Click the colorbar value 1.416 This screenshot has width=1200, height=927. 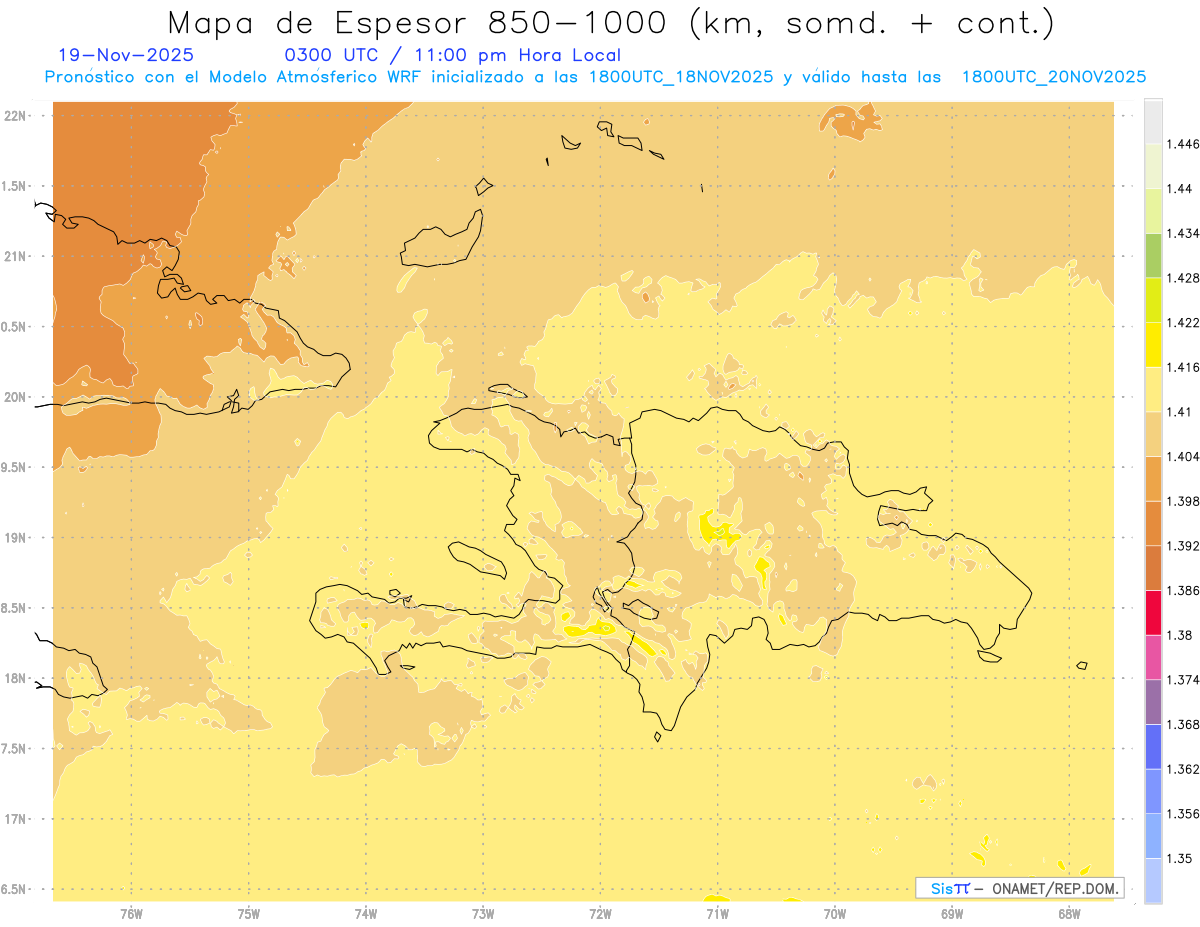tap(1184, 367)
